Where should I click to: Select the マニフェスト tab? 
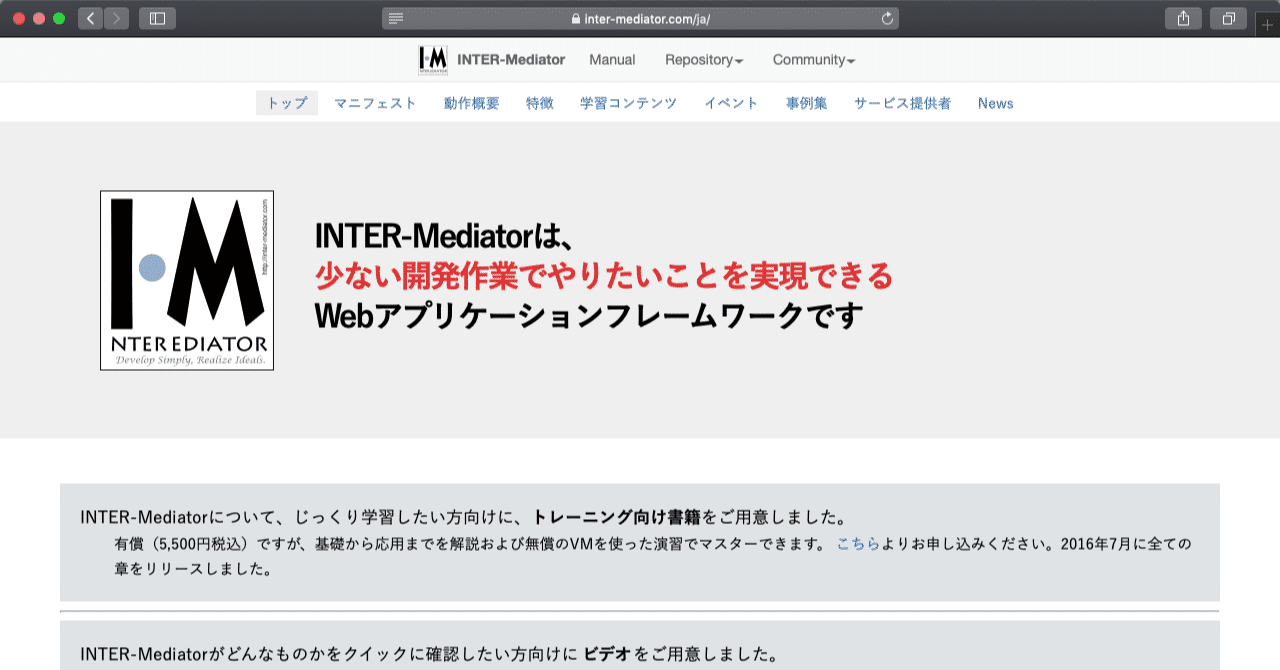[x=375, y=103]
